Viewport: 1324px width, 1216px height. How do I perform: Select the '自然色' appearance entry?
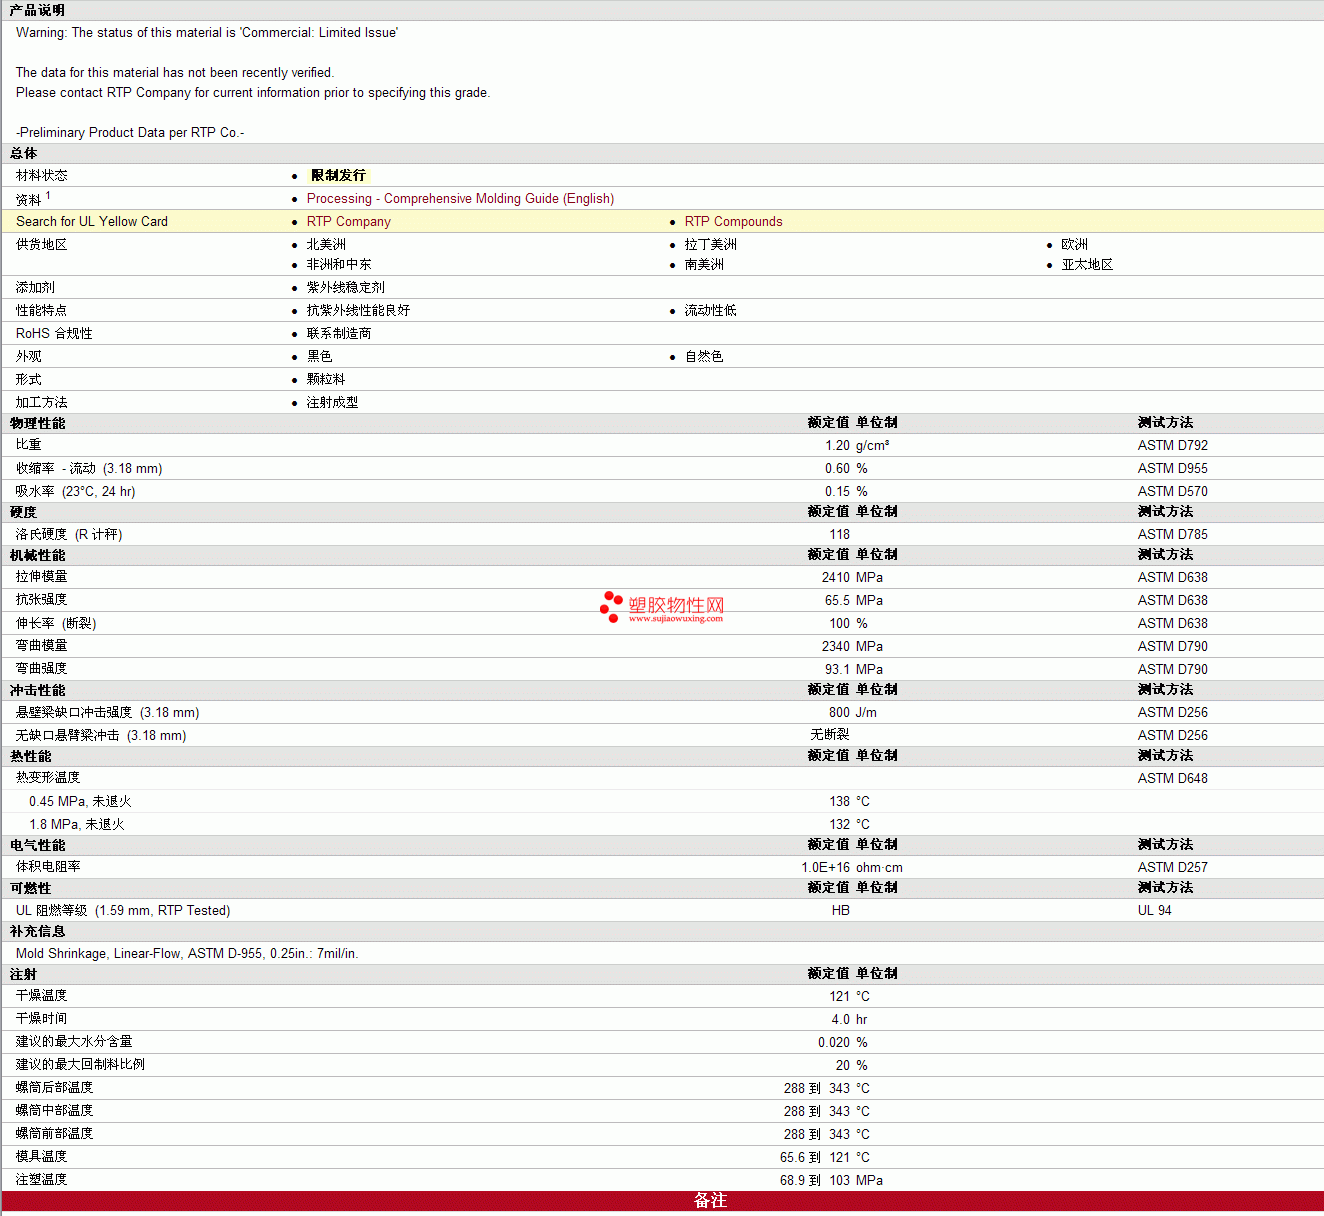[x=704, y=357]
